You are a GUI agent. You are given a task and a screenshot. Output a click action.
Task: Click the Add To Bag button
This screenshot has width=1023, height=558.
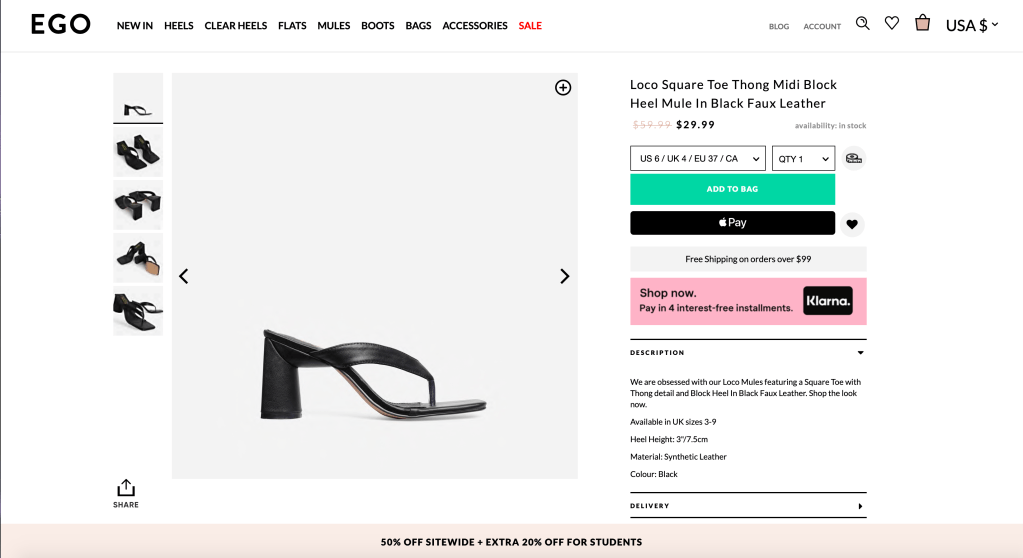tap(732, 189)
